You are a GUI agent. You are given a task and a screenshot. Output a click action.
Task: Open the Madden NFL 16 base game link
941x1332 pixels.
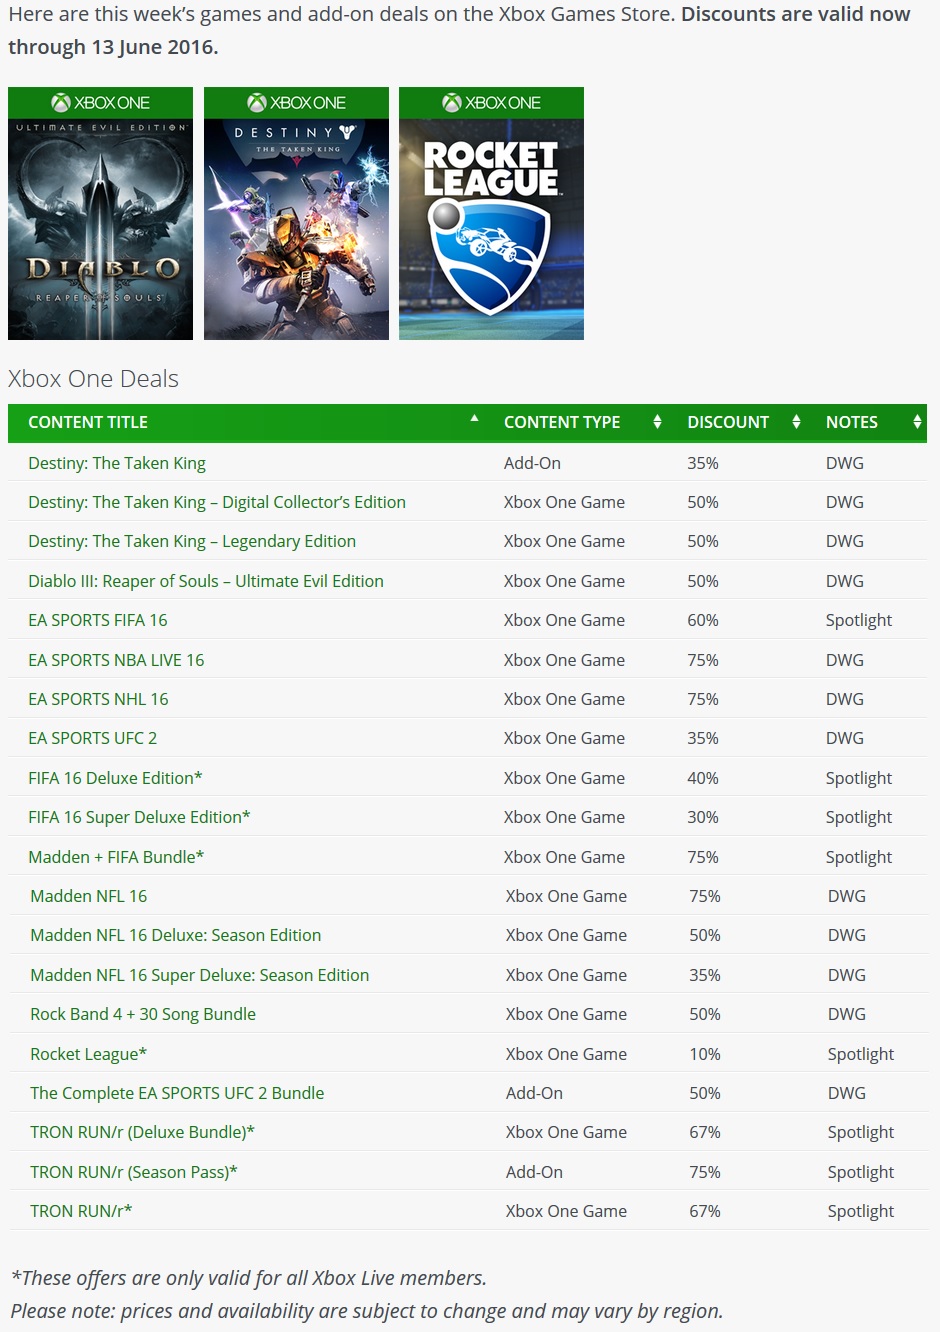[x=89, y=896]
